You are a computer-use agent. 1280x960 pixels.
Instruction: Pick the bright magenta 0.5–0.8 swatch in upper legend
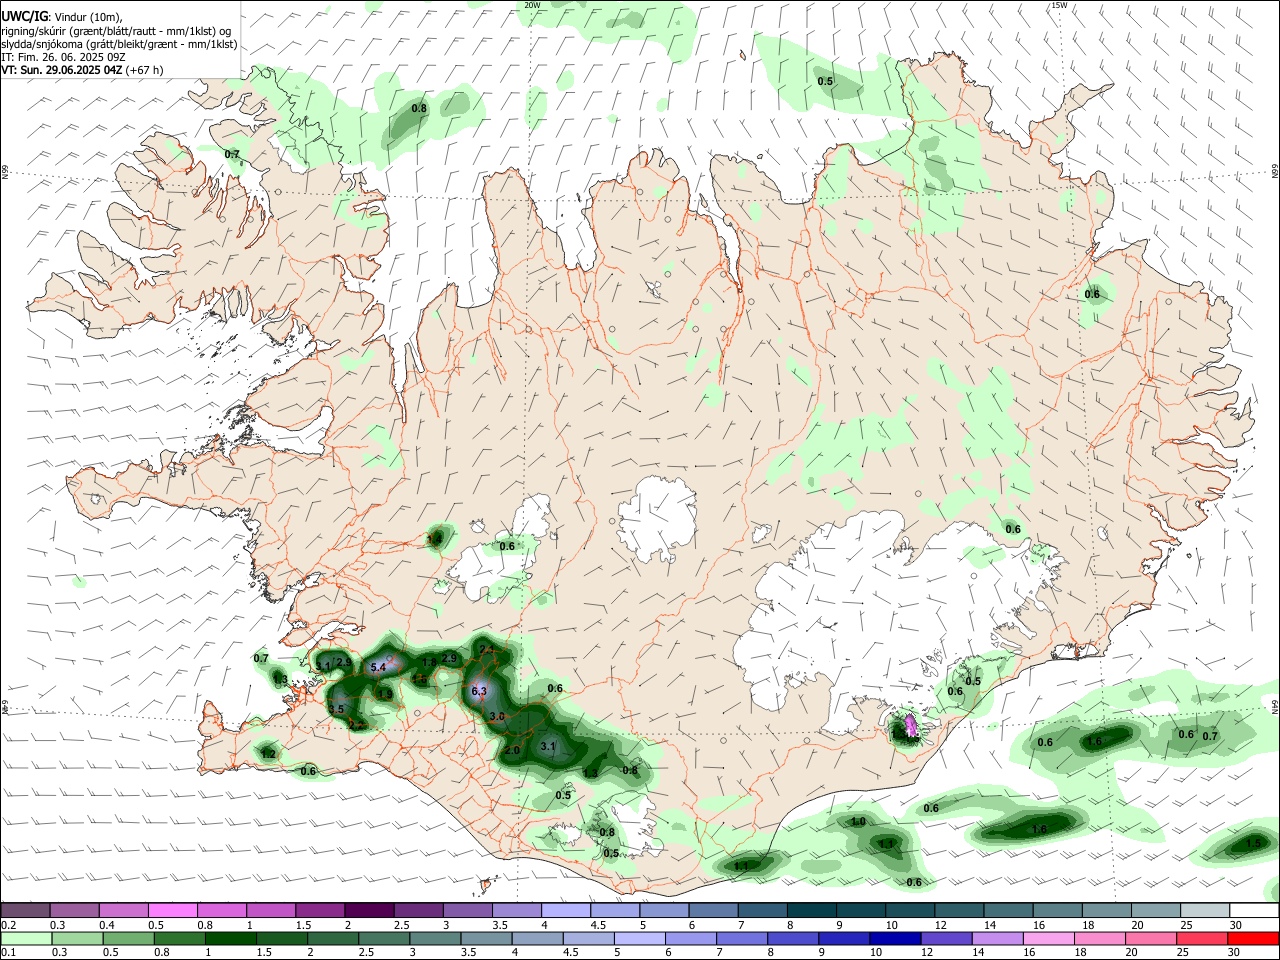[x=172, y=910]
